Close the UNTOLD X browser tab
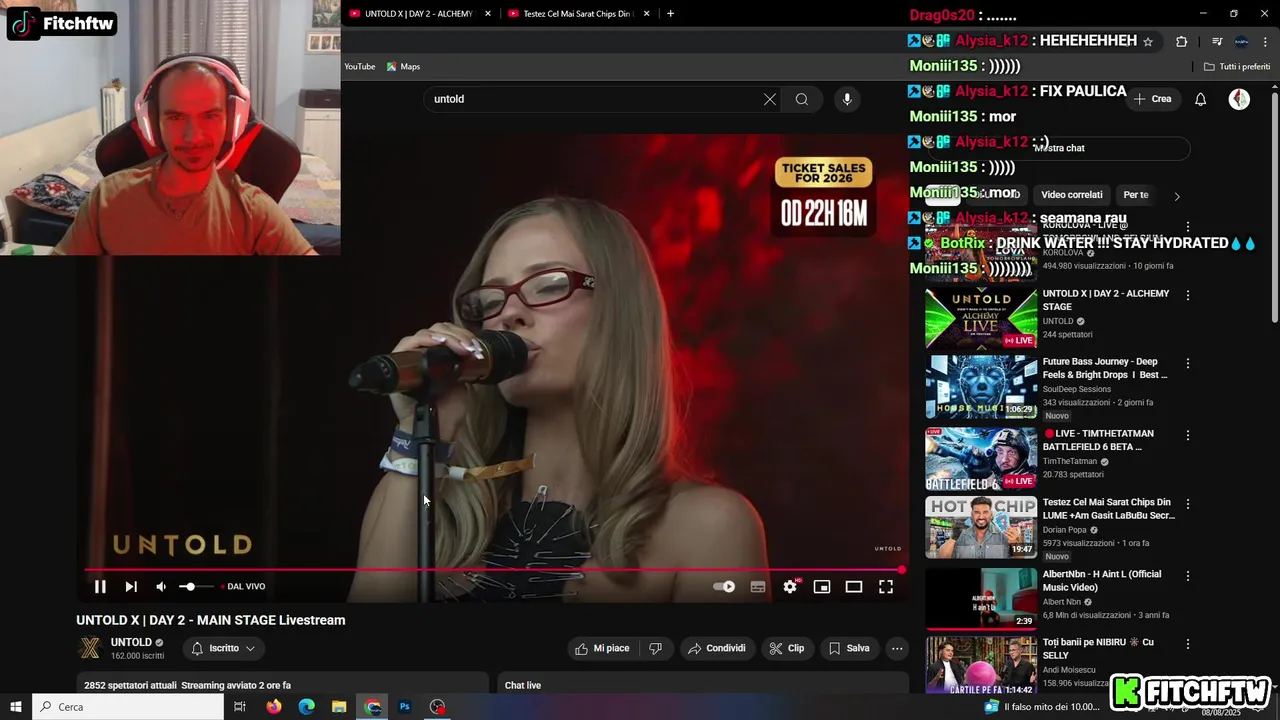 pos(488,14)
